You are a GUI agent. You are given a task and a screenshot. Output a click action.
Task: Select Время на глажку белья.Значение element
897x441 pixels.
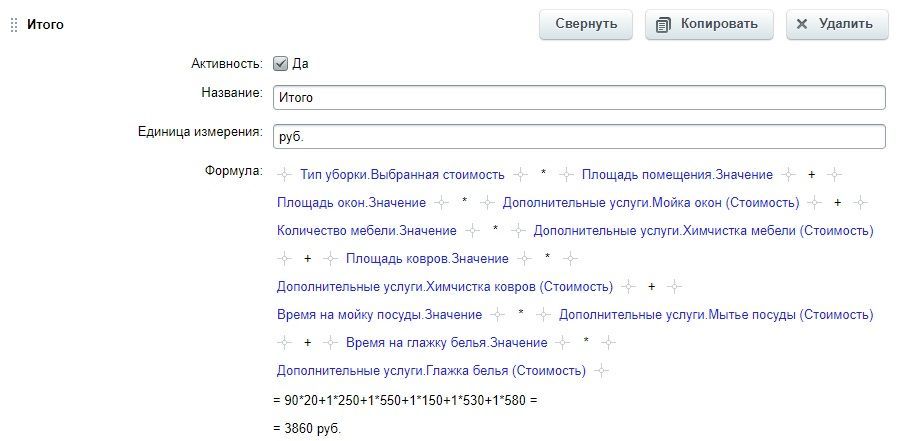(x=447, y=343)
